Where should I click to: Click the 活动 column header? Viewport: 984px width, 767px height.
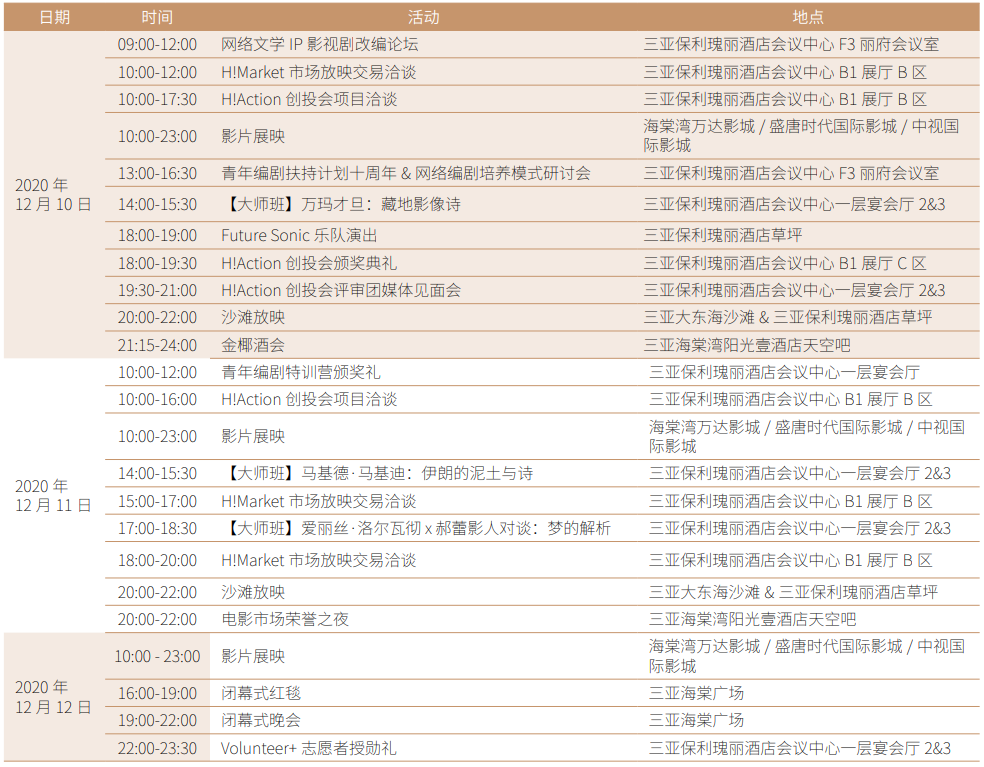[424, 18]
